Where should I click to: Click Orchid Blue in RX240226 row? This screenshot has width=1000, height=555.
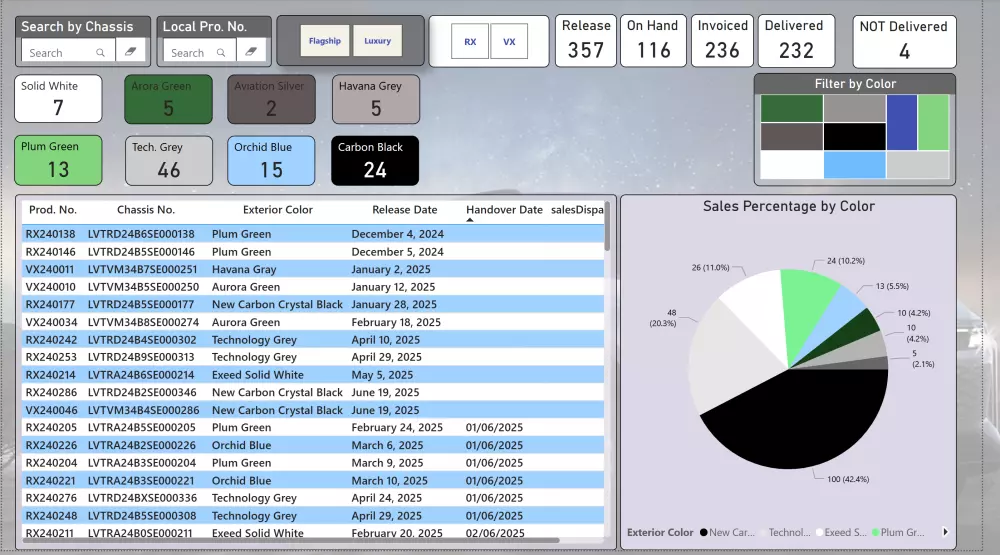click(241, 445)
